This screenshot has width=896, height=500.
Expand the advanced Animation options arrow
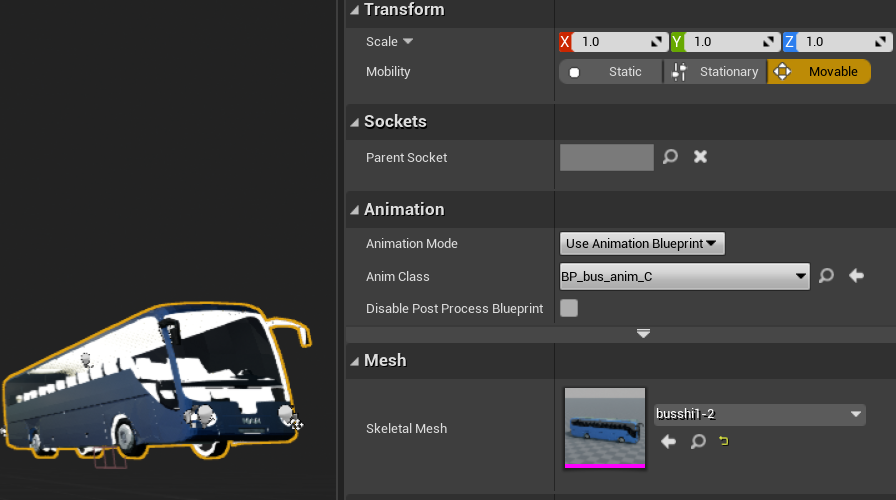(x=643, y=333)
